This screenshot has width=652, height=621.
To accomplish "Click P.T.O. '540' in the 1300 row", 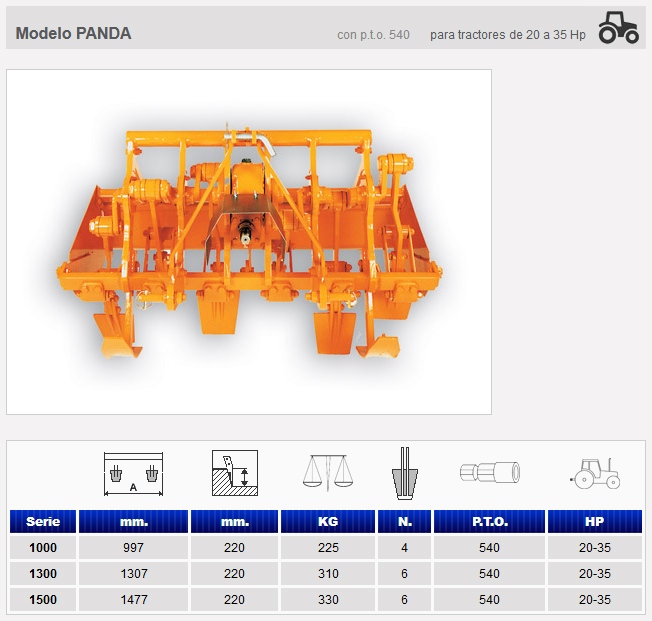I will pyautogui.click(x=489, y=574).
